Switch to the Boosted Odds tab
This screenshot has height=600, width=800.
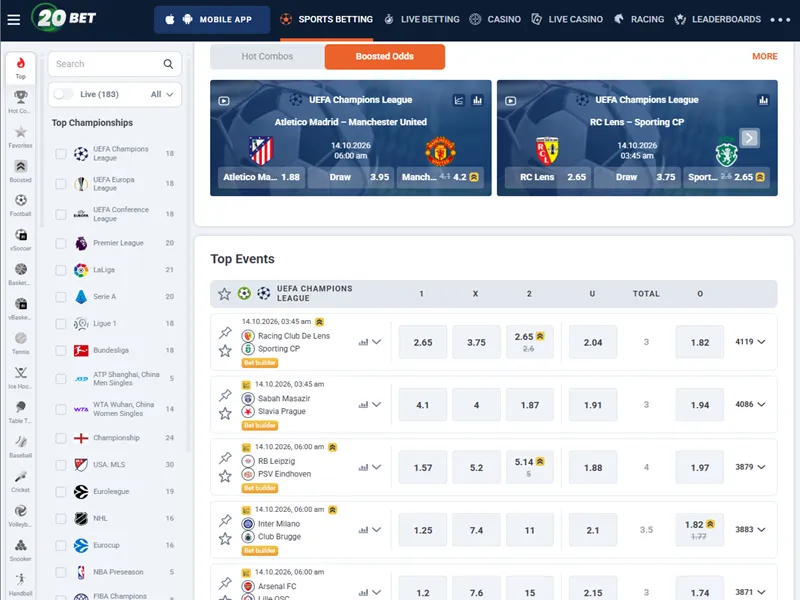coord(385,57)
